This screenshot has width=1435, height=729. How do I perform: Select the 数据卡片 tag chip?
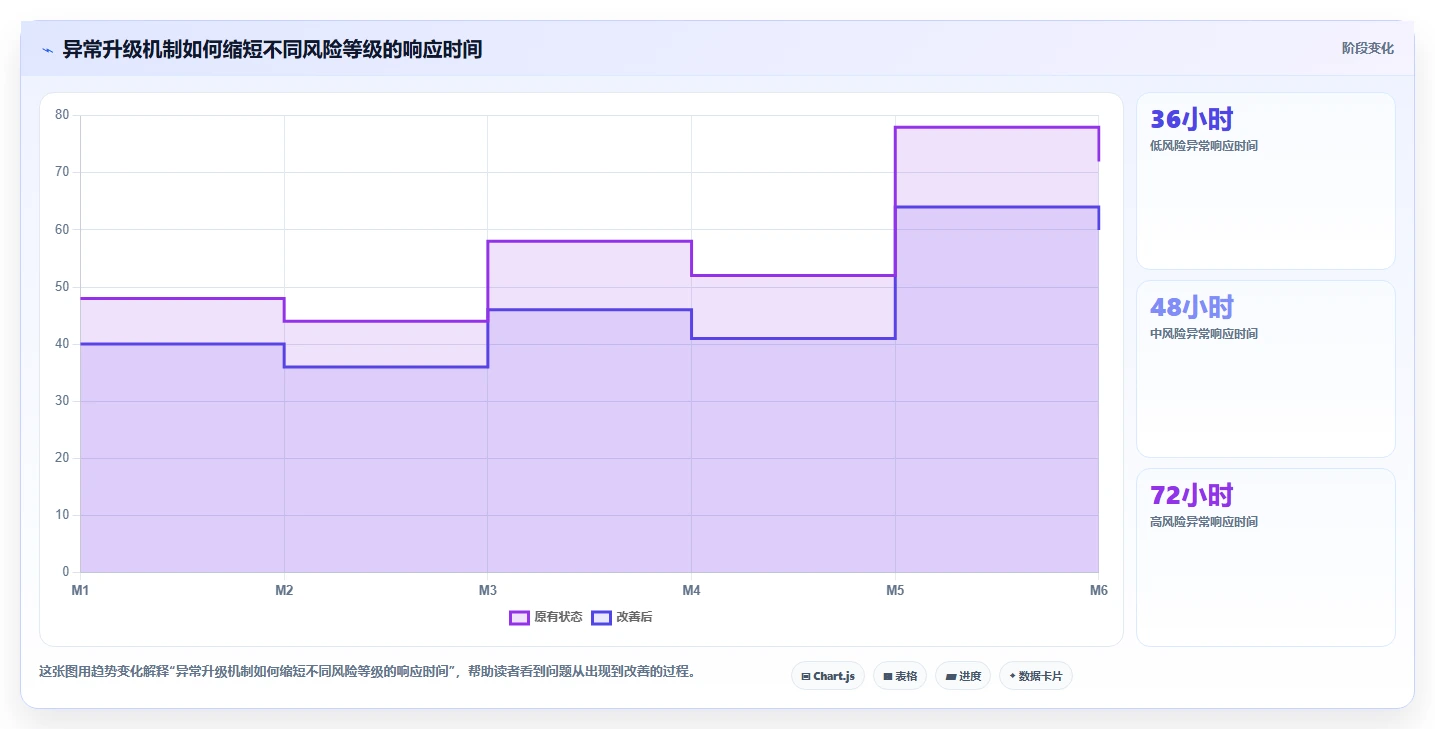[x=1036, y=676]
